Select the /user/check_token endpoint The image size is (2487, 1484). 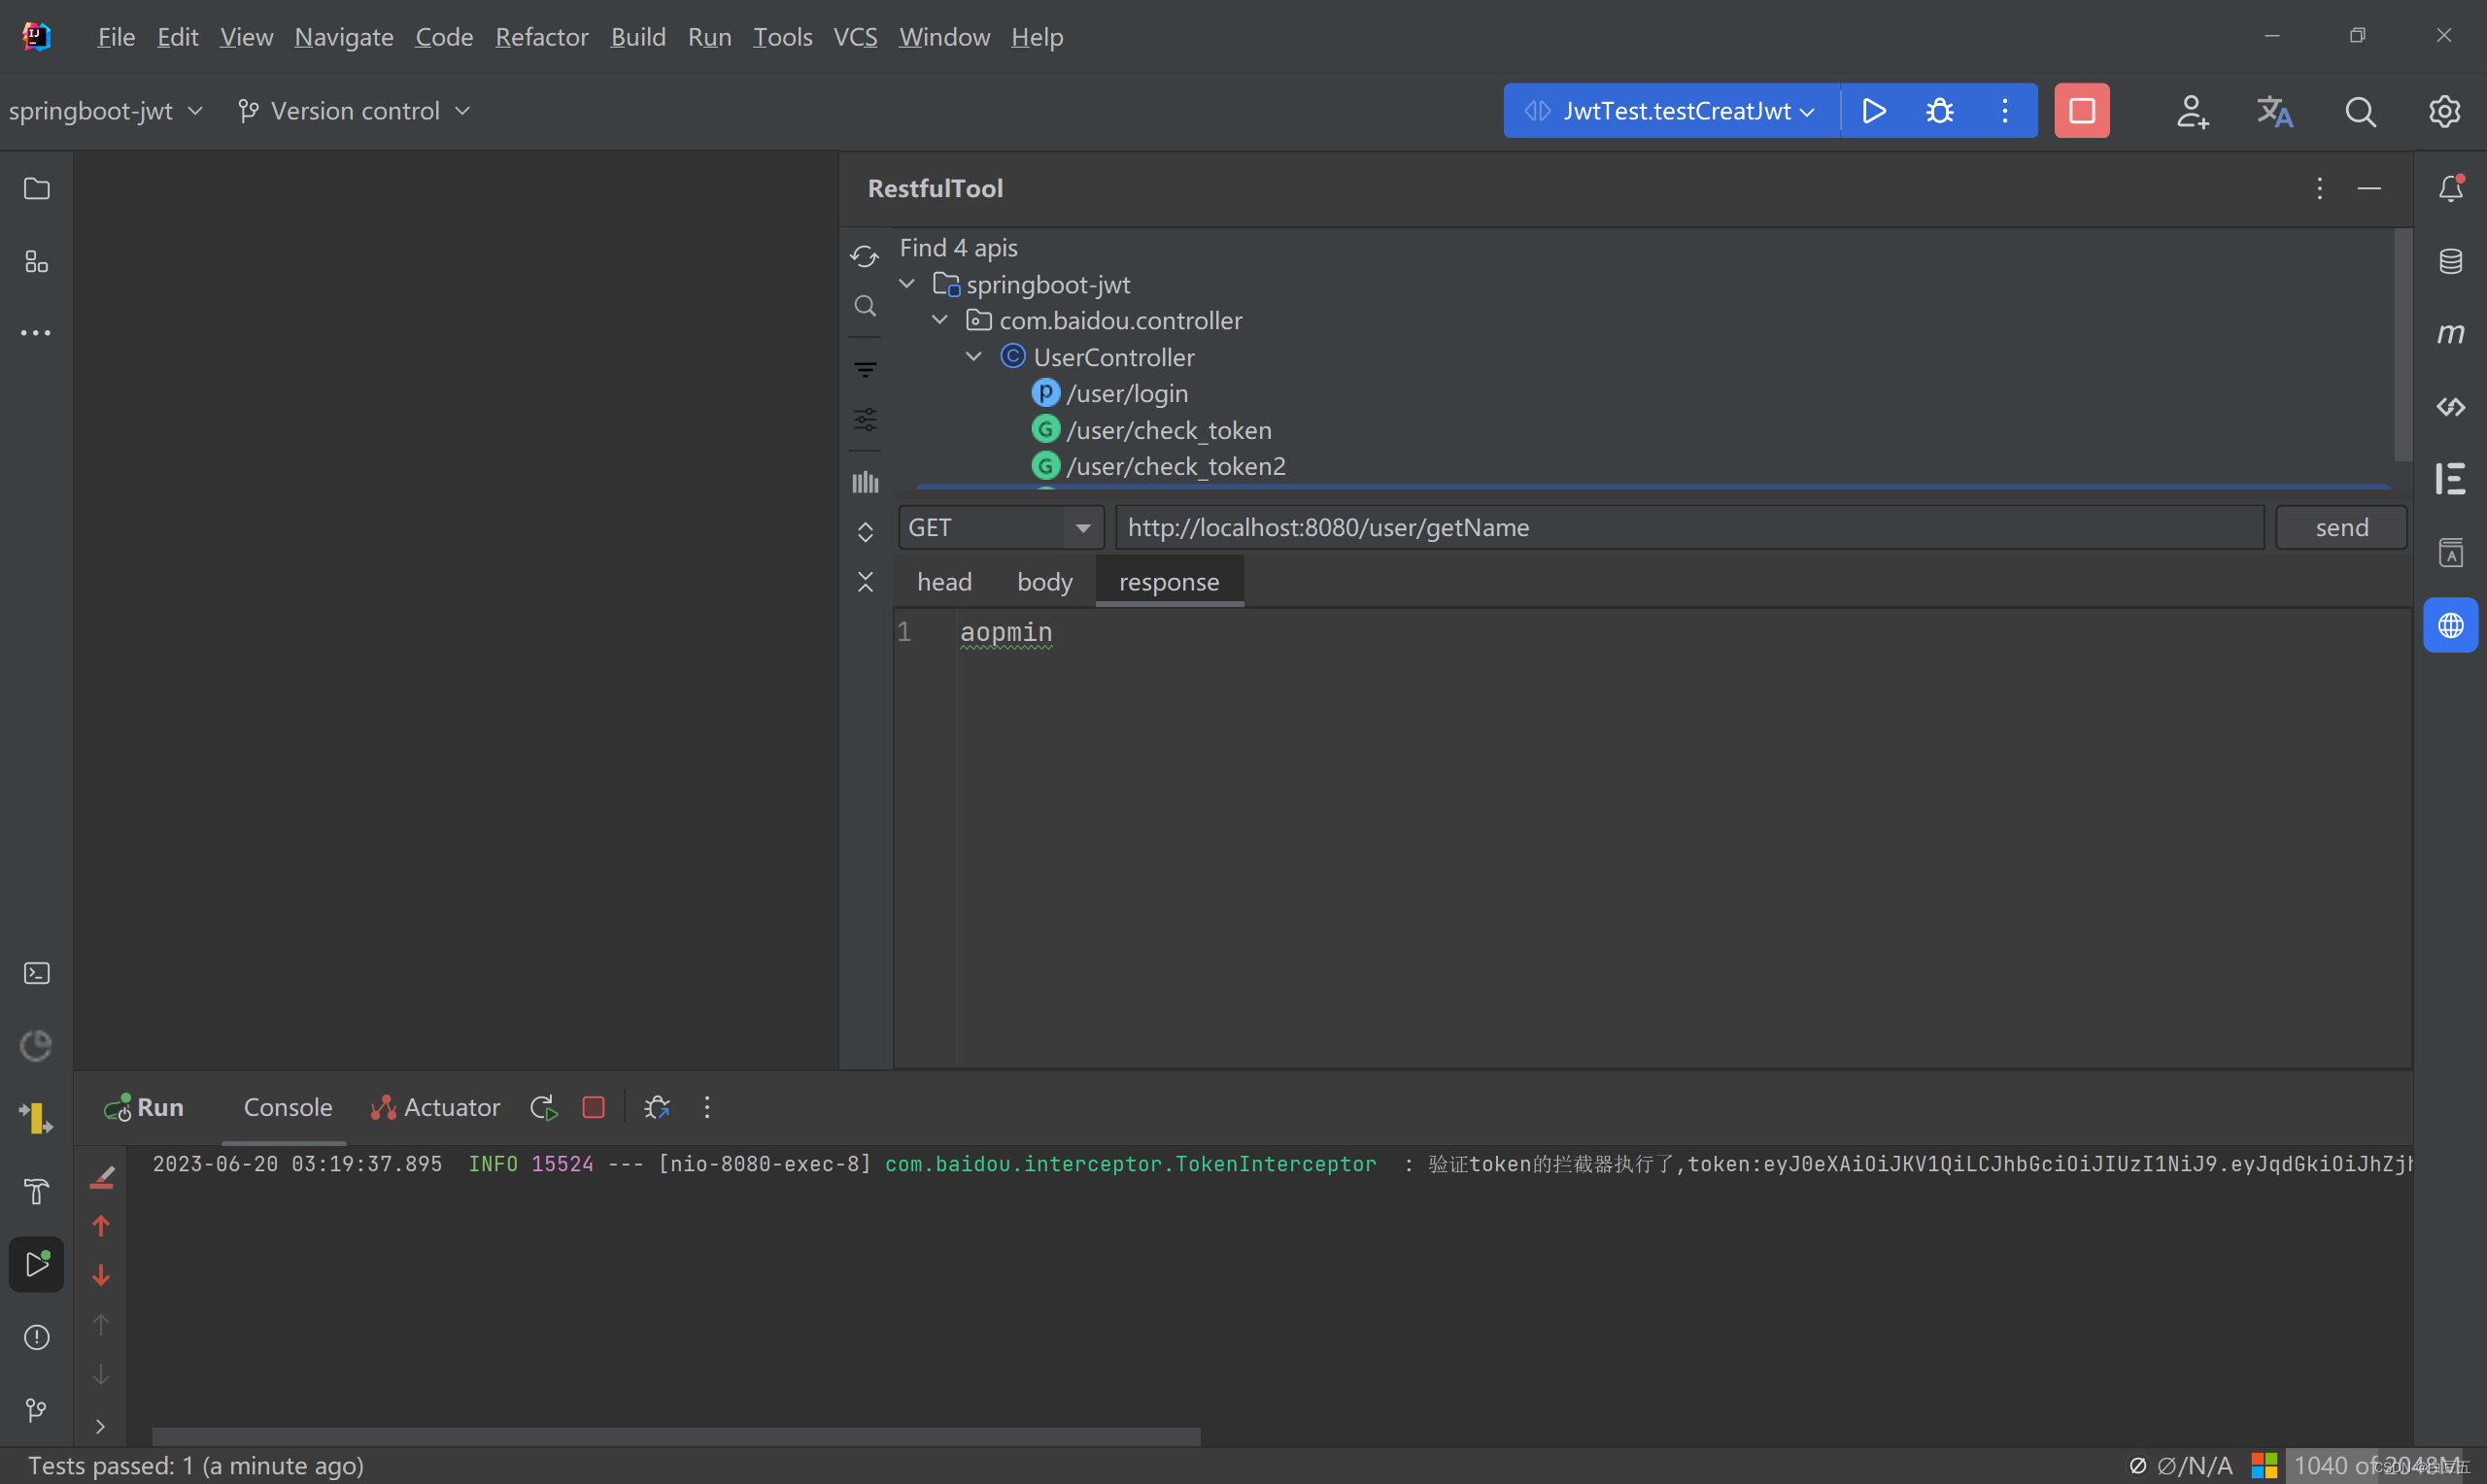tap(1168, 430)
